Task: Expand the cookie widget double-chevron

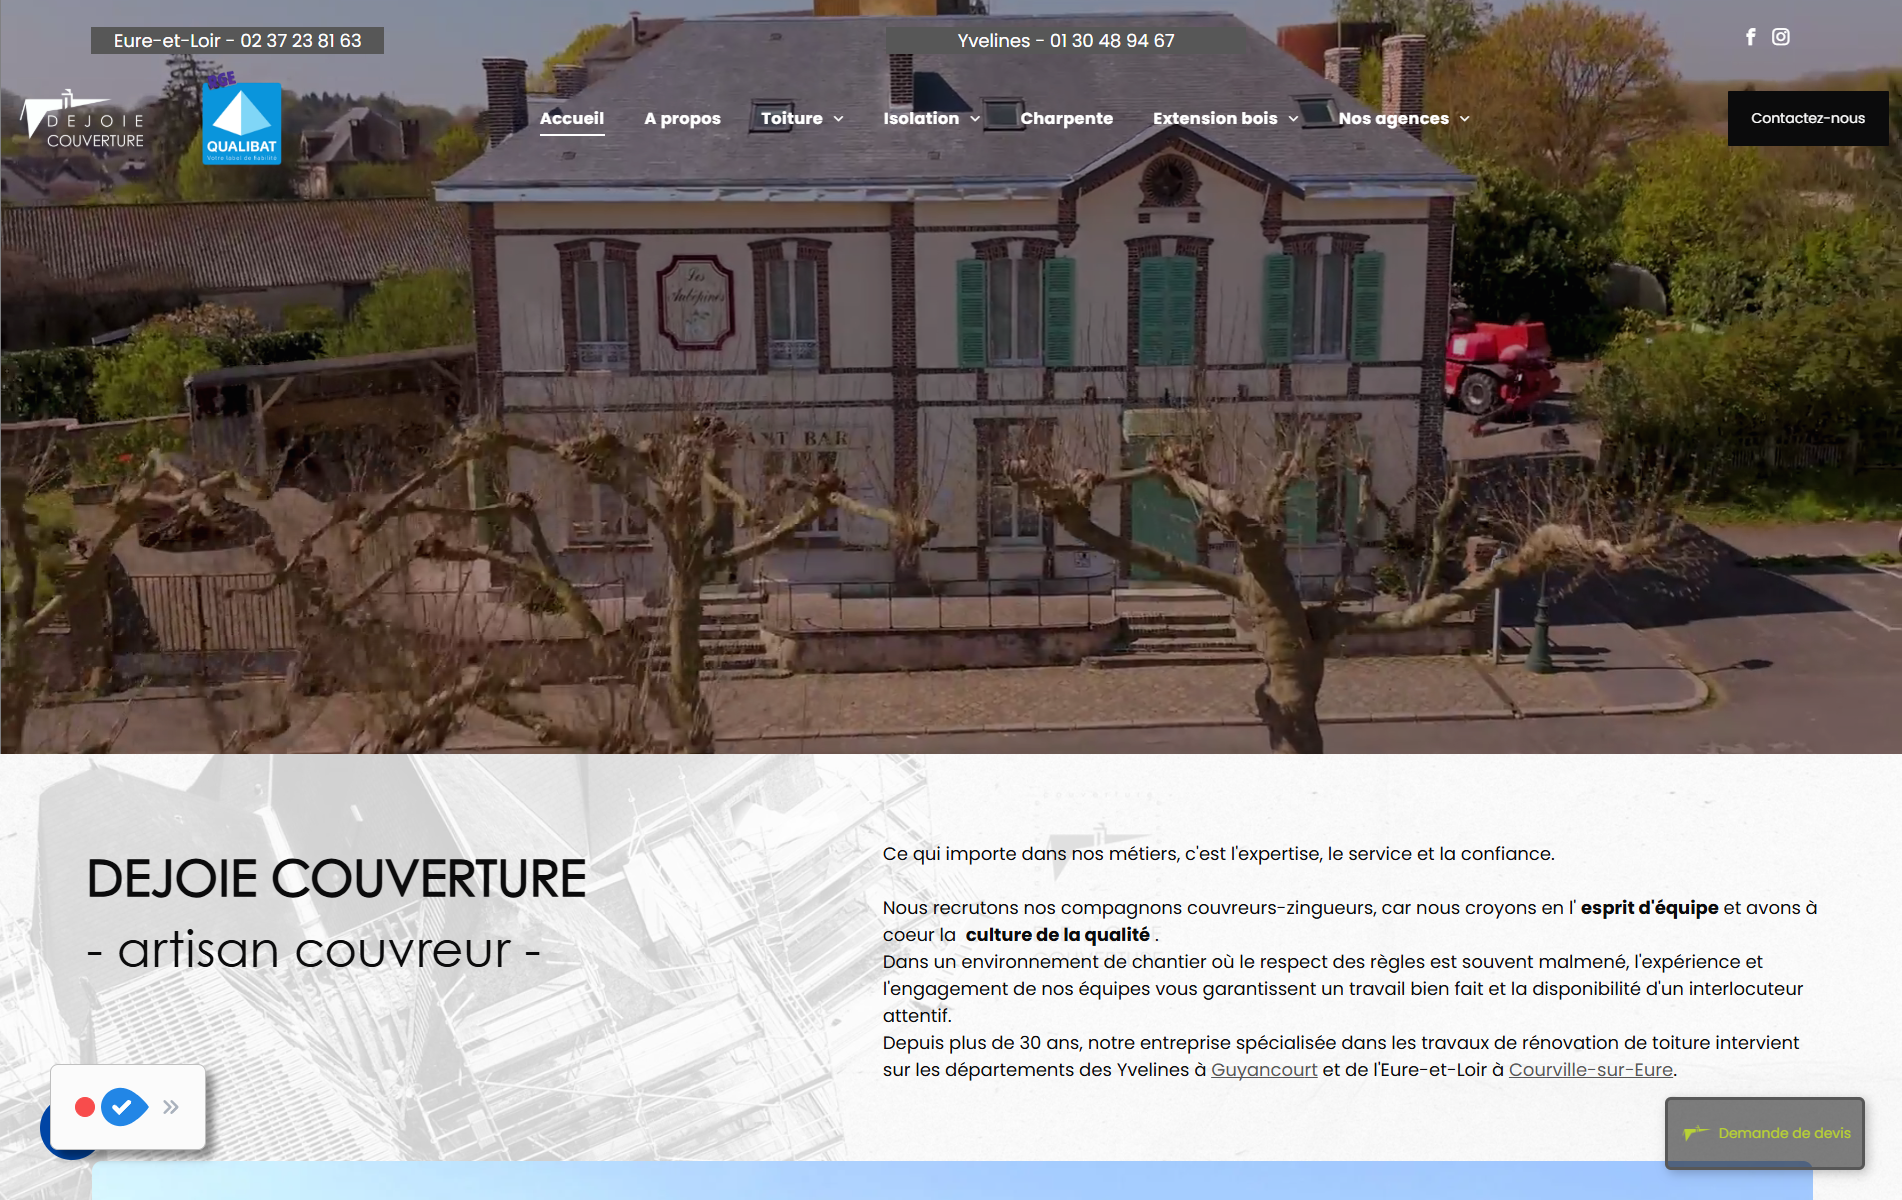Action: point(171,1107)
